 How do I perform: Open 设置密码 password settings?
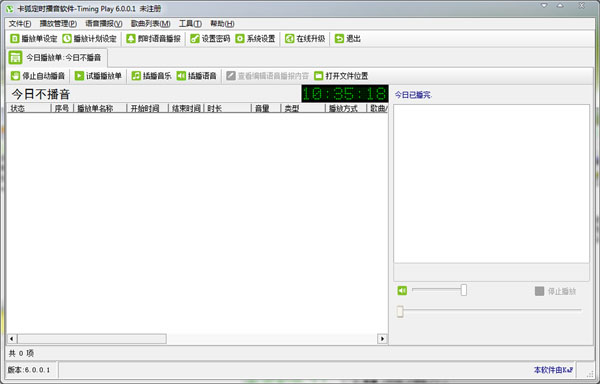(210, 39)
